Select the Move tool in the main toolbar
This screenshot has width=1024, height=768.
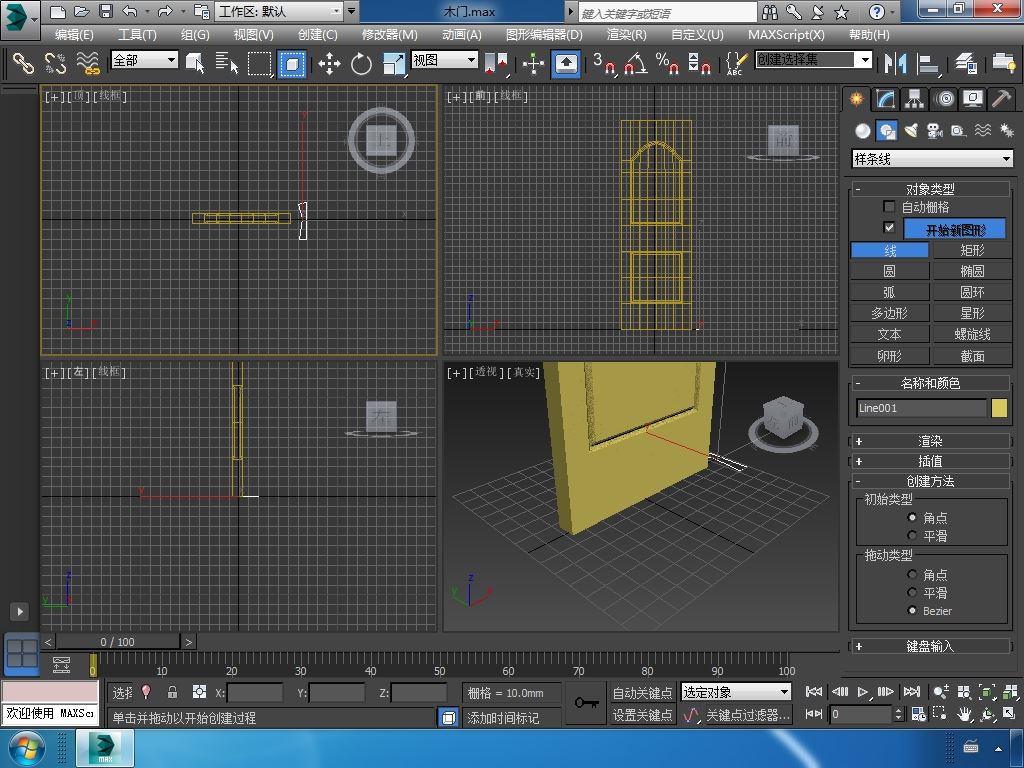click(x=329, y=64)
